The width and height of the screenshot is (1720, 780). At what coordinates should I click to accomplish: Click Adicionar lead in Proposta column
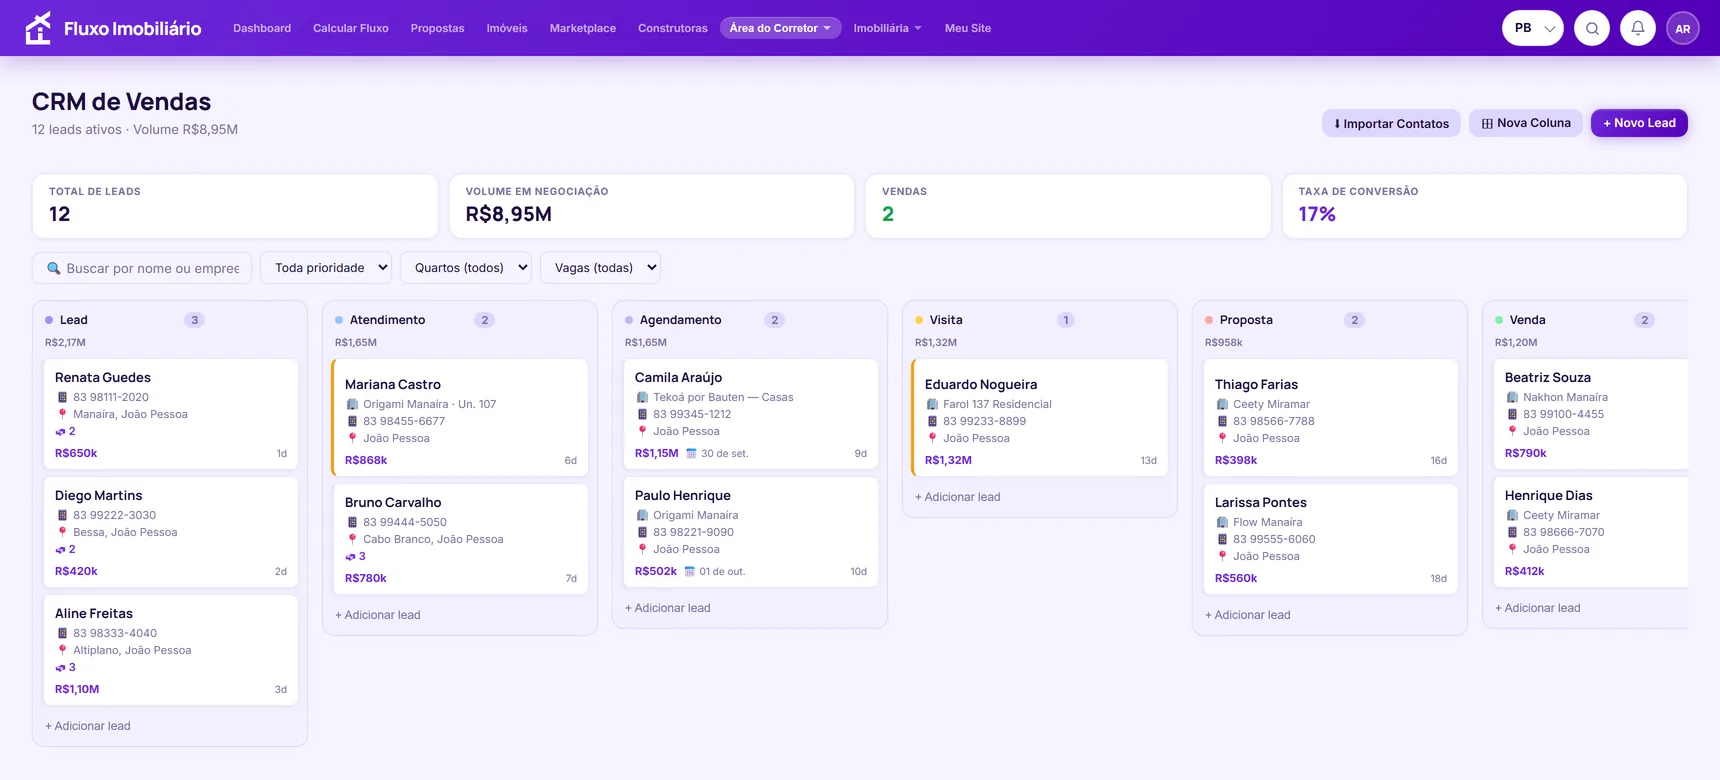(1248, 615)
